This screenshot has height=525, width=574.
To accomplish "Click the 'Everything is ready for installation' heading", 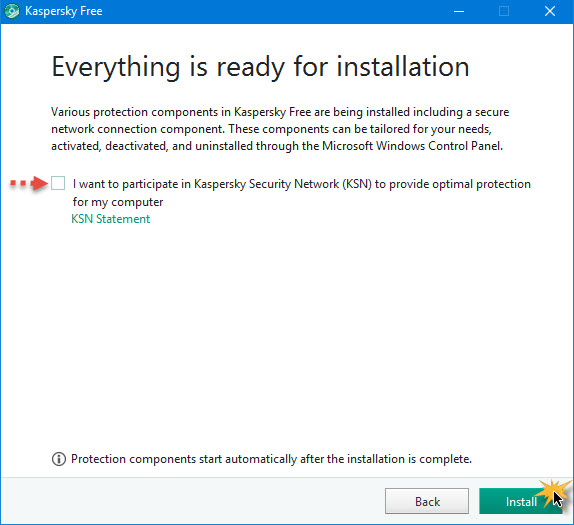I will (260, 67).
